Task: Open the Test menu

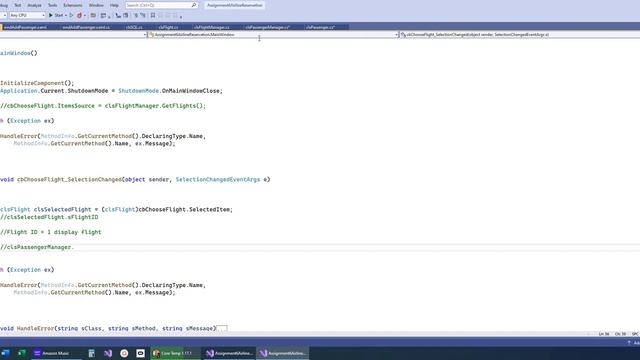Action: tap(18, 5)
